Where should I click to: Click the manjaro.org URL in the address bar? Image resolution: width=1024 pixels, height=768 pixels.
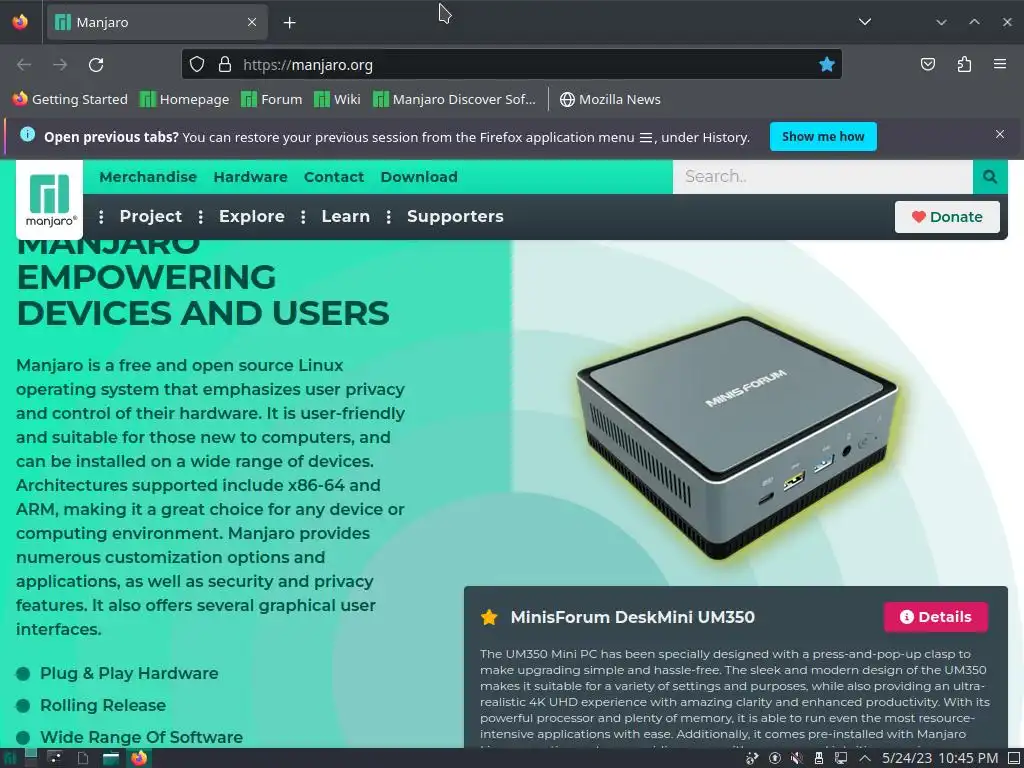308,65
